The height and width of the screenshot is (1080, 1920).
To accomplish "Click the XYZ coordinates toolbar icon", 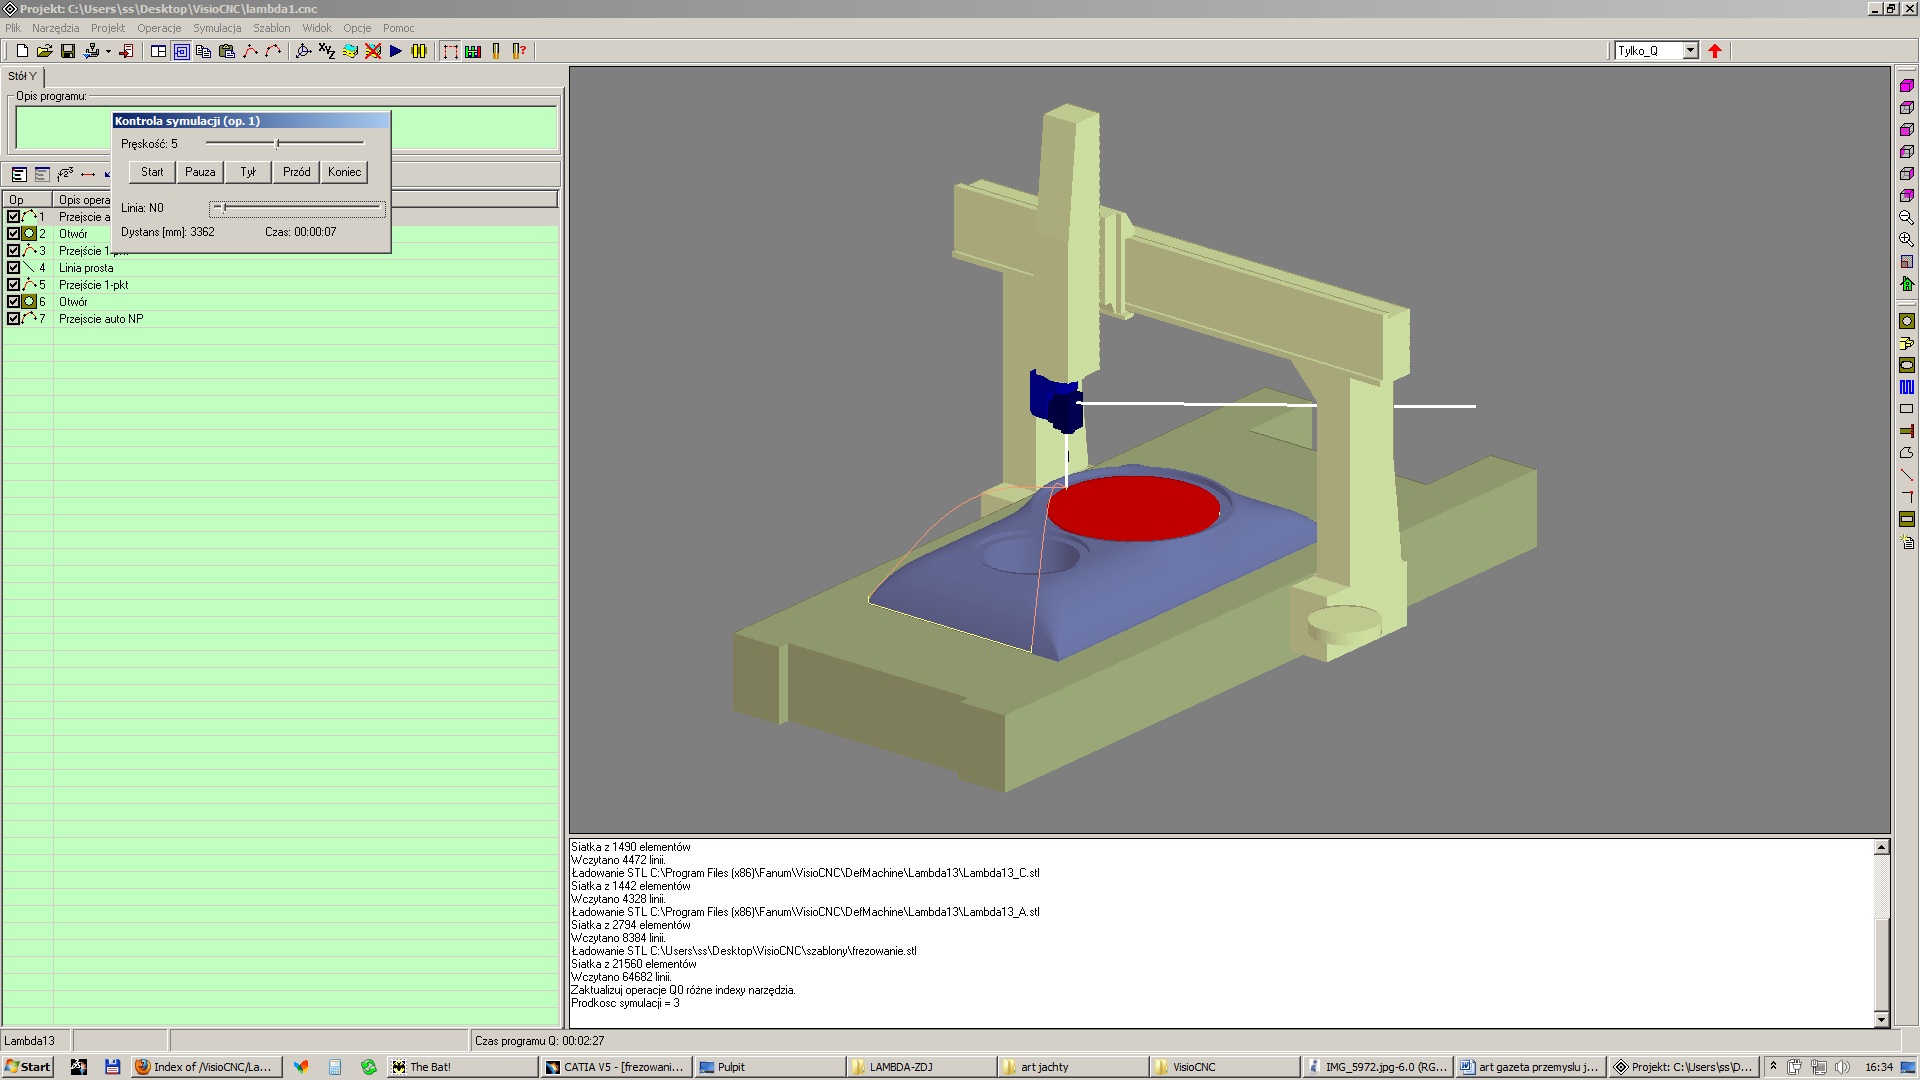I will point(326,51).
